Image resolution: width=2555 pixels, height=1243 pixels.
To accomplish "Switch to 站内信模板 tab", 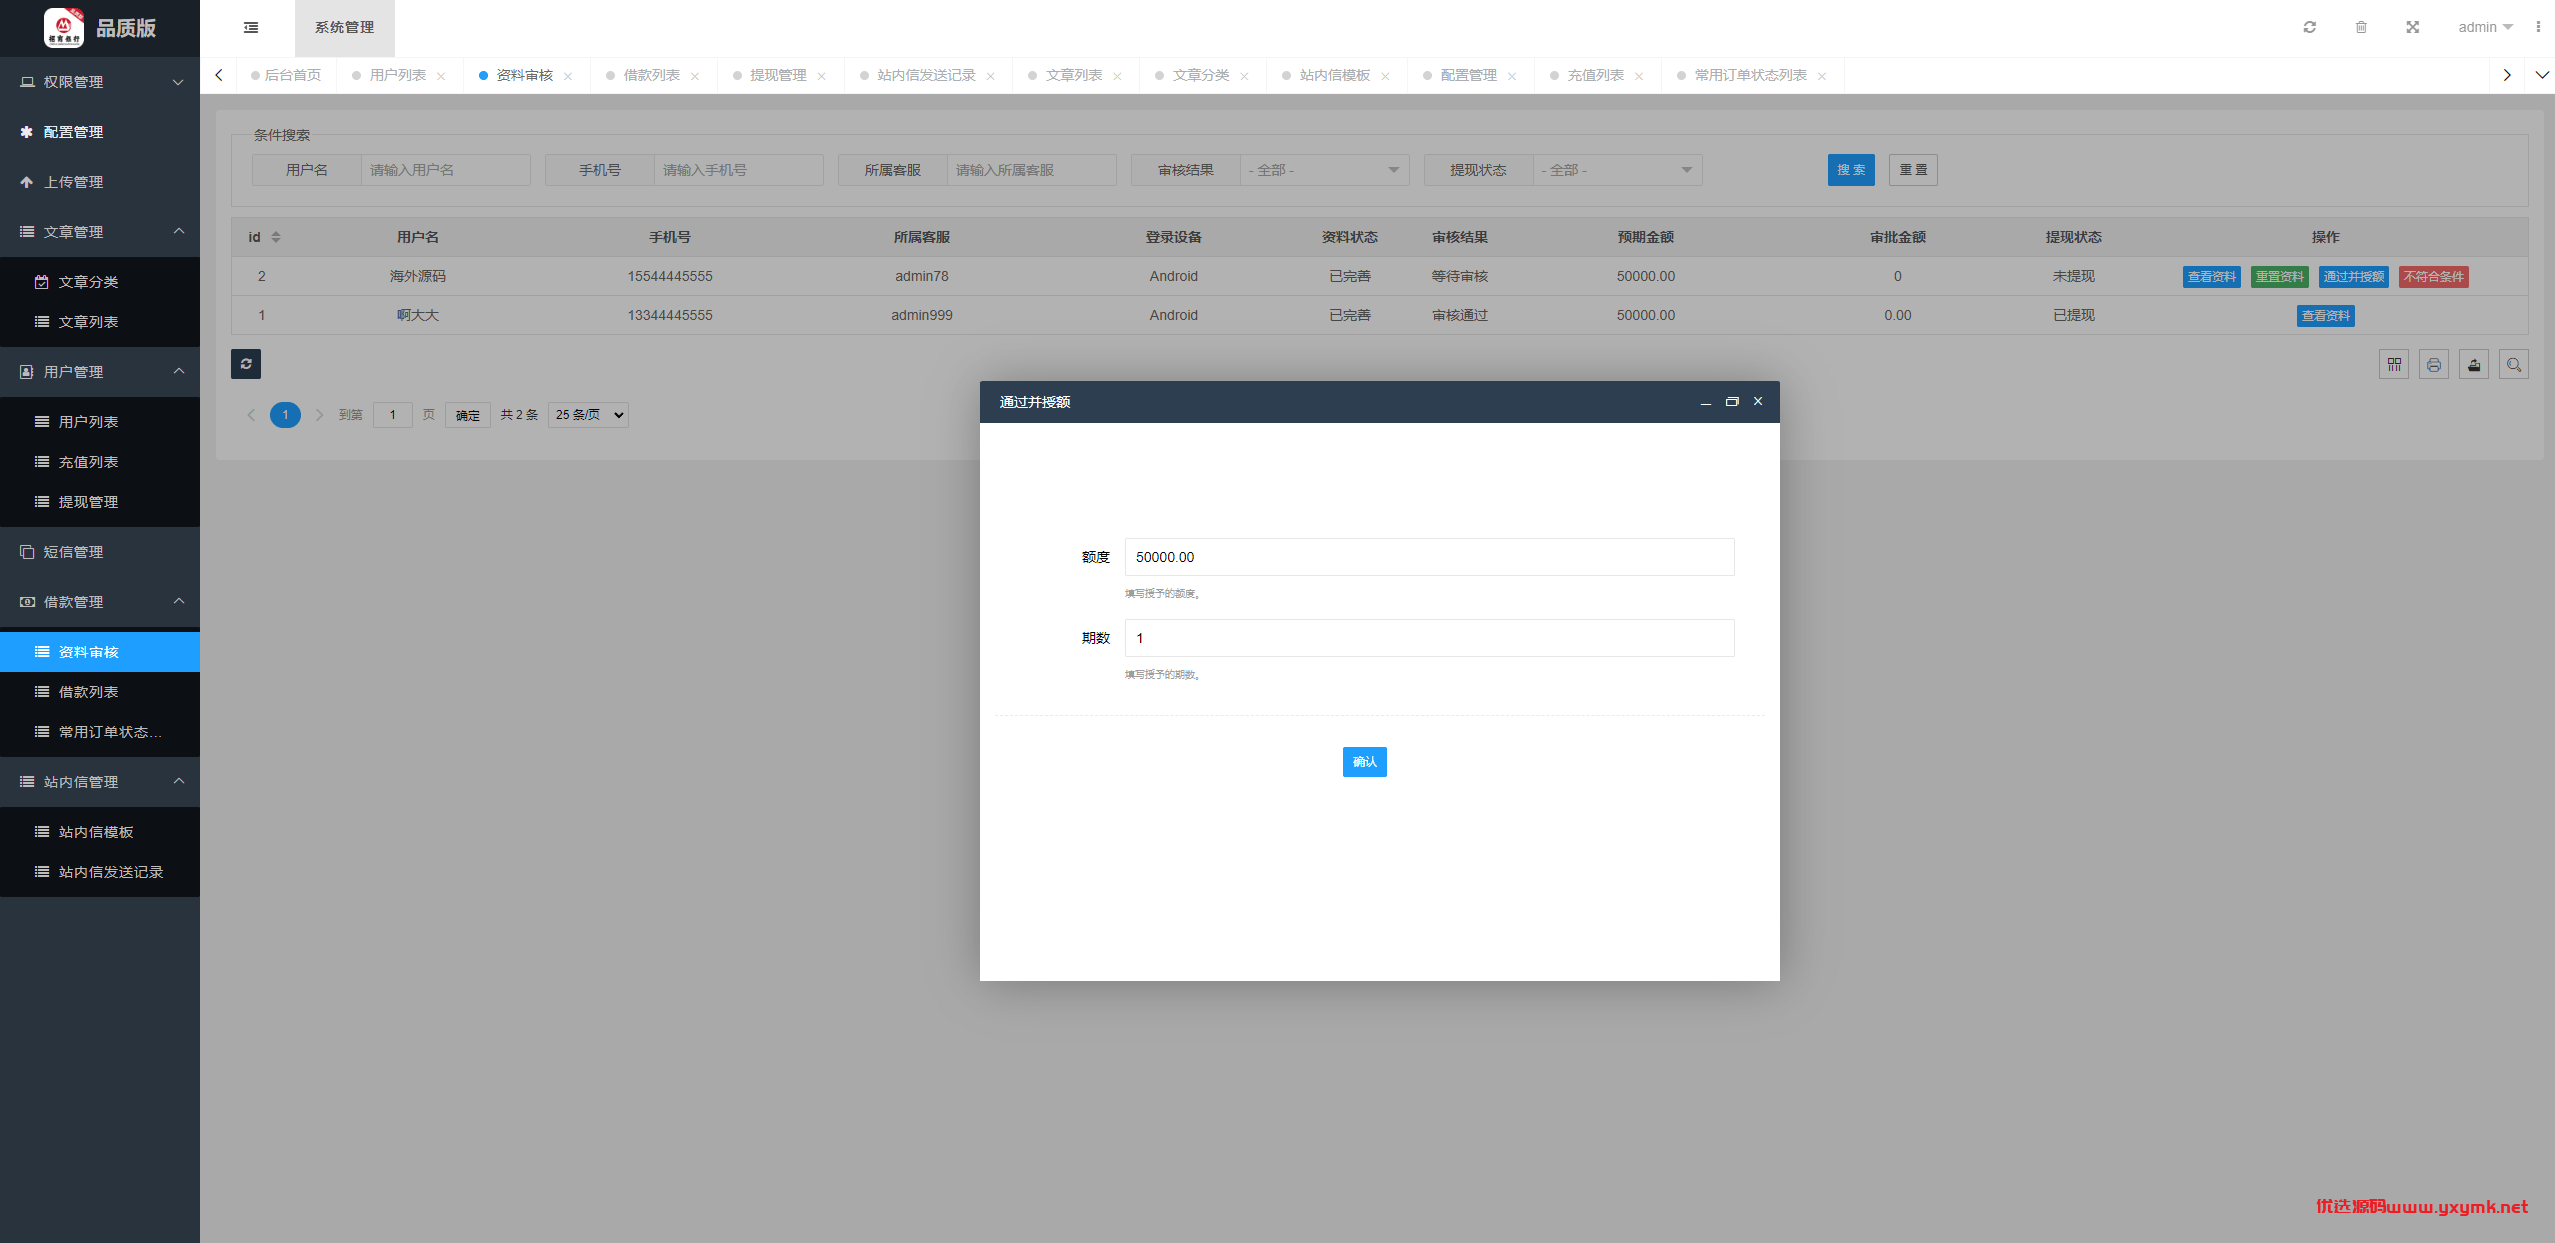I will (x=1335, y=75).
